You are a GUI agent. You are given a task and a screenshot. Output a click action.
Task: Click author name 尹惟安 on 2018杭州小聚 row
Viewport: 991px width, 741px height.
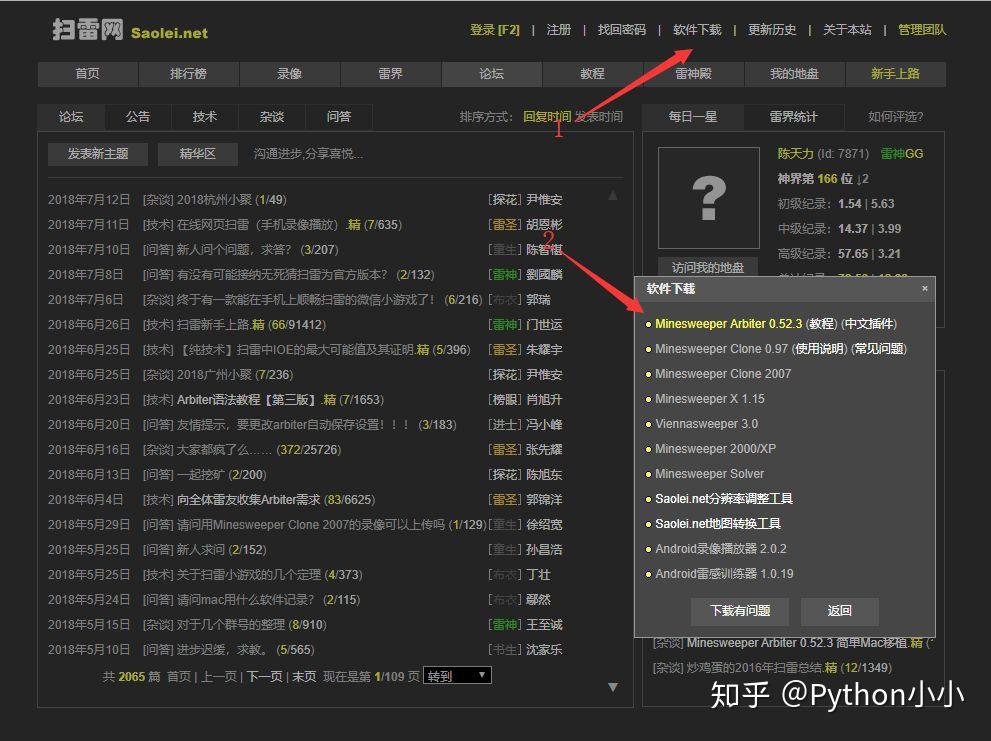pos(544,200)
